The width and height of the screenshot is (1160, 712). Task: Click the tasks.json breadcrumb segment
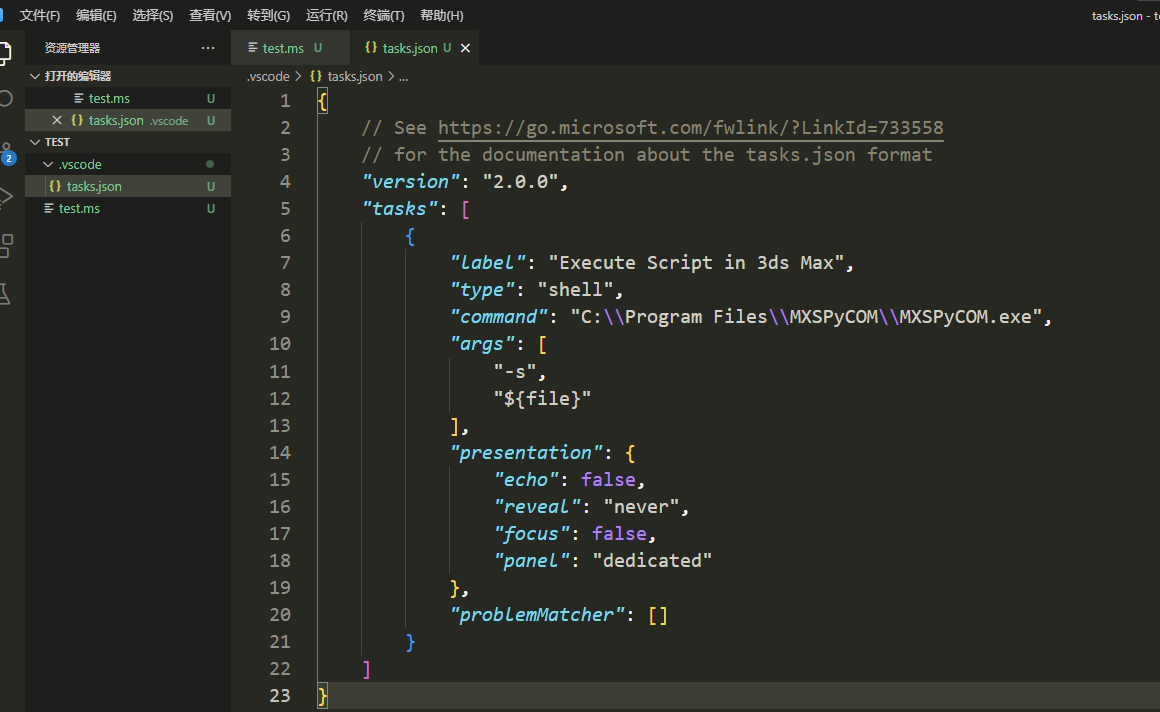tap(354, 76)
